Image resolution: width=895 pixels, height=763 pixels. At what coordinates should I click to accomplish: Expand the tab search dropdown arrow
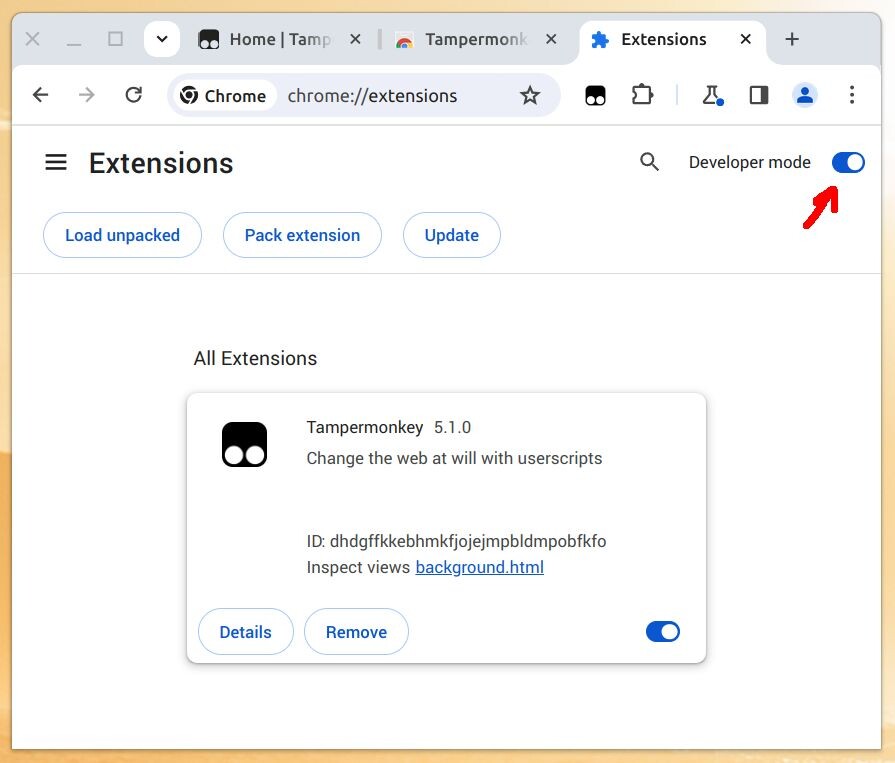(162, 39)
